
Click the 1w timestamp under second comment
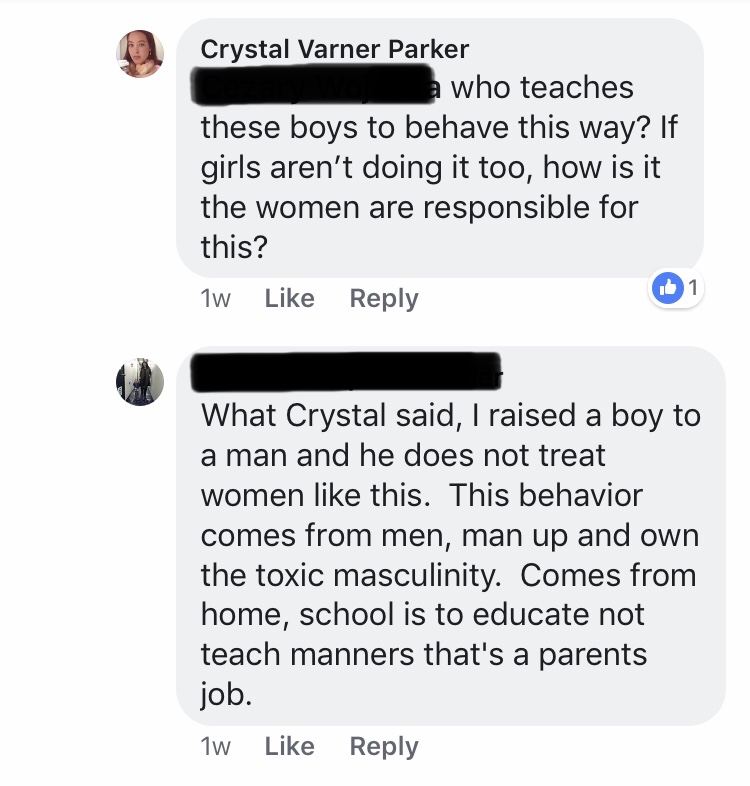click(x=215, y=746)
